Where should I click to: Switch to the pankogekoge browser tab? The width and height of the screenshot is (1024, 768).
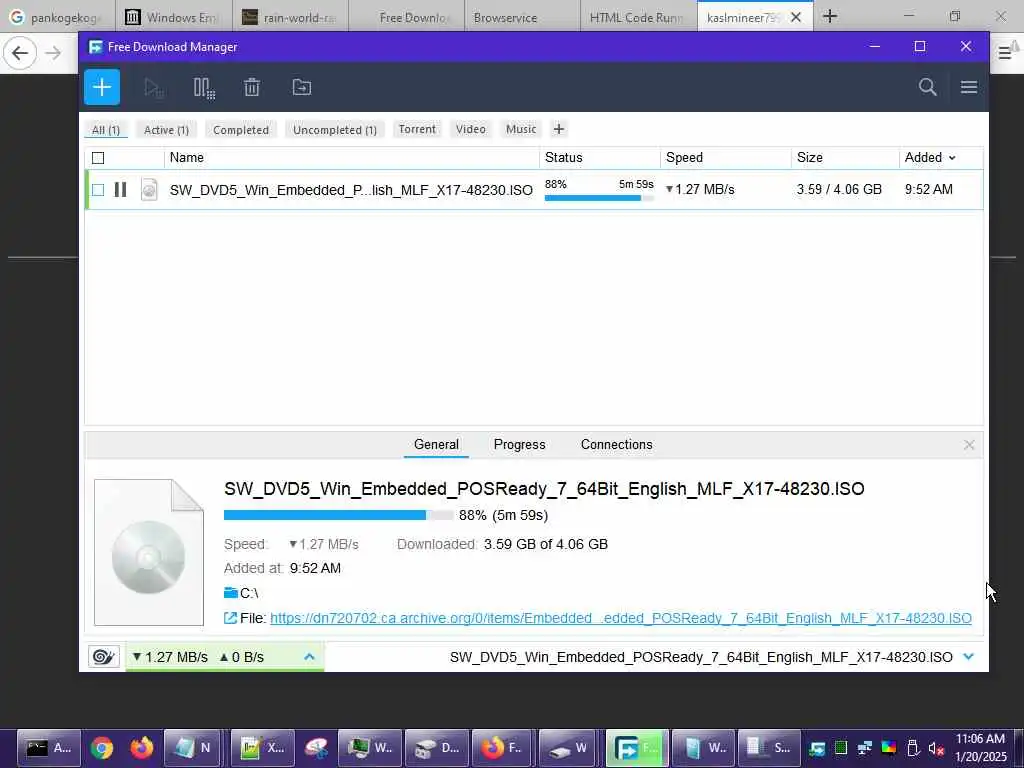[57, 17]
